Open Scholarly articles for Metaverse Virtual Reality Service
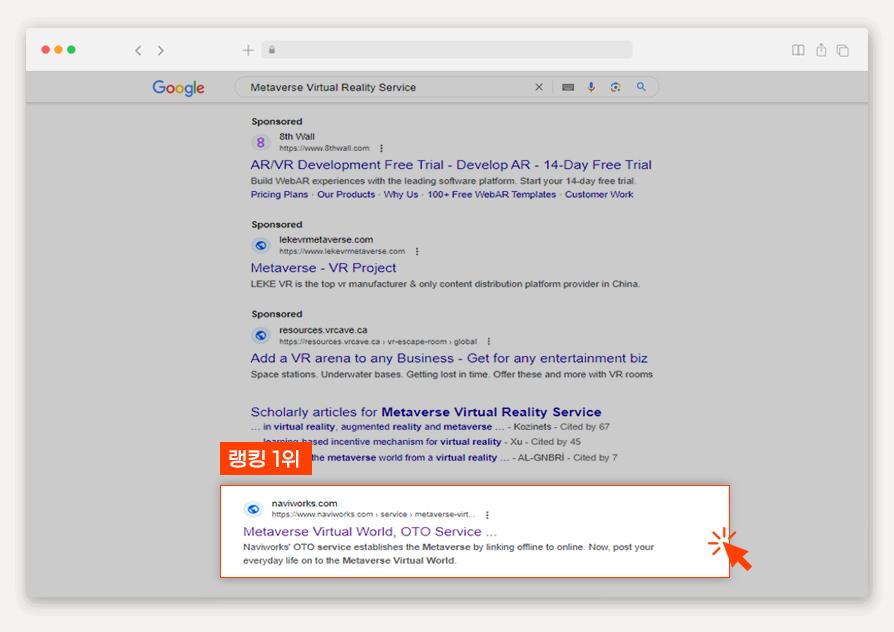 [x=426, y=412]
